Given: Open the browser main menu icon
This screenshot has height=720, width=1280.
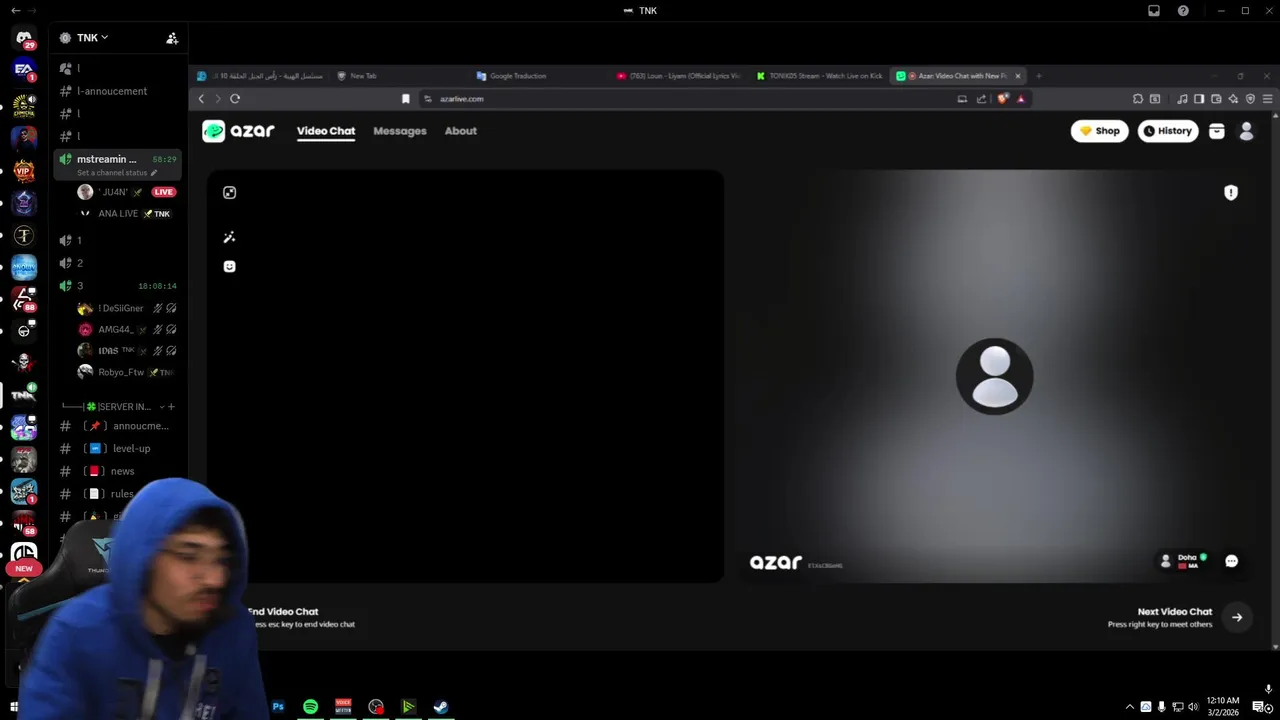Looking at the screenshot, I should (1267, 99).
